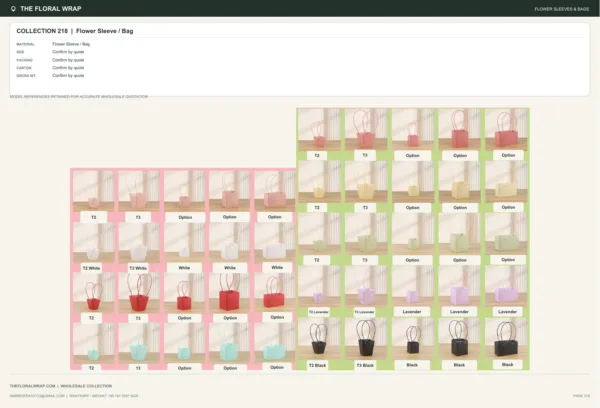This screenshot has height=408, width=600.
Task: Click the gmail email address in the footer
Action: [x=37, y=396]
